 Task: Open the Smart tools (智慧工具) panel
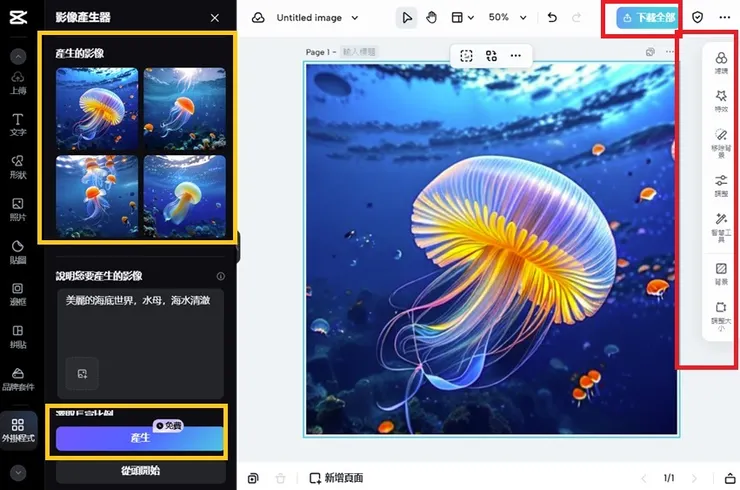click(x=721, y=228)
